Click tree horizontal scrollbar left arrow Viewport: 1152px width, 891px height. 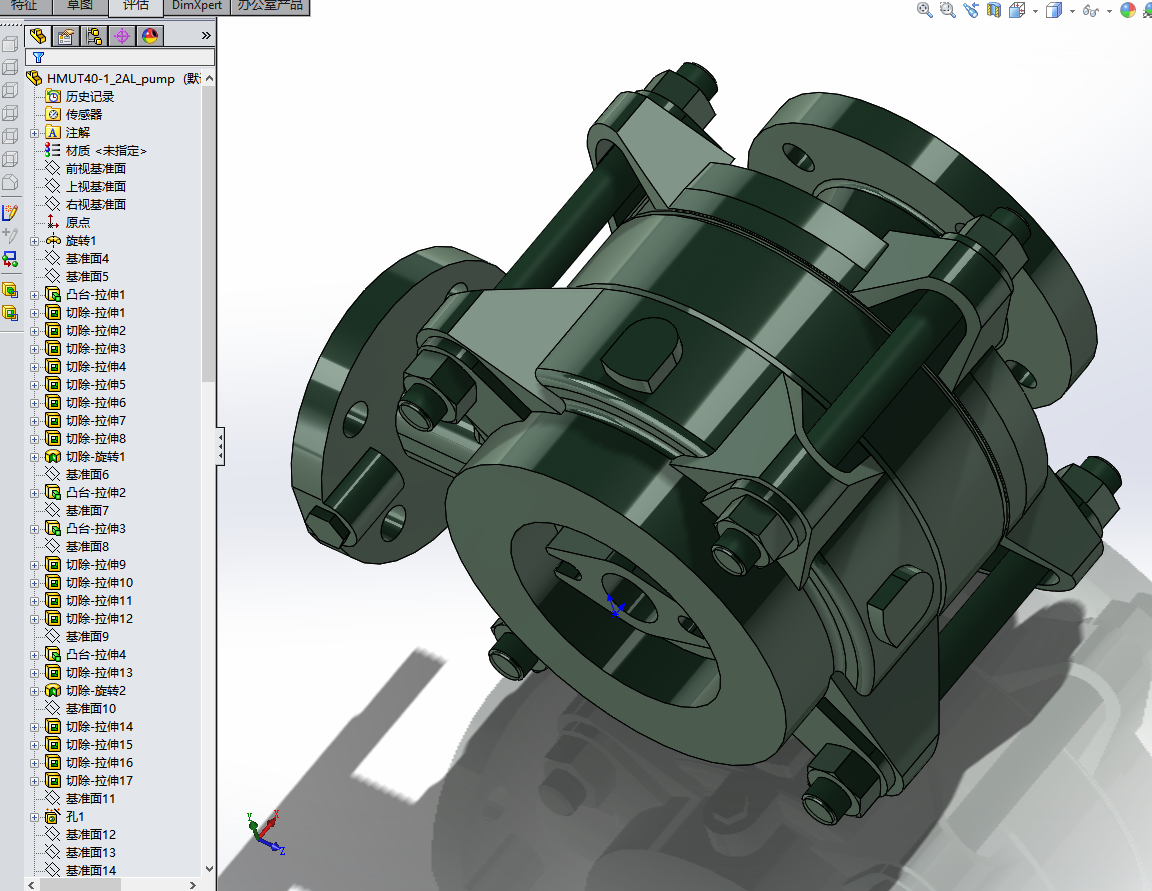pos(31,885)
